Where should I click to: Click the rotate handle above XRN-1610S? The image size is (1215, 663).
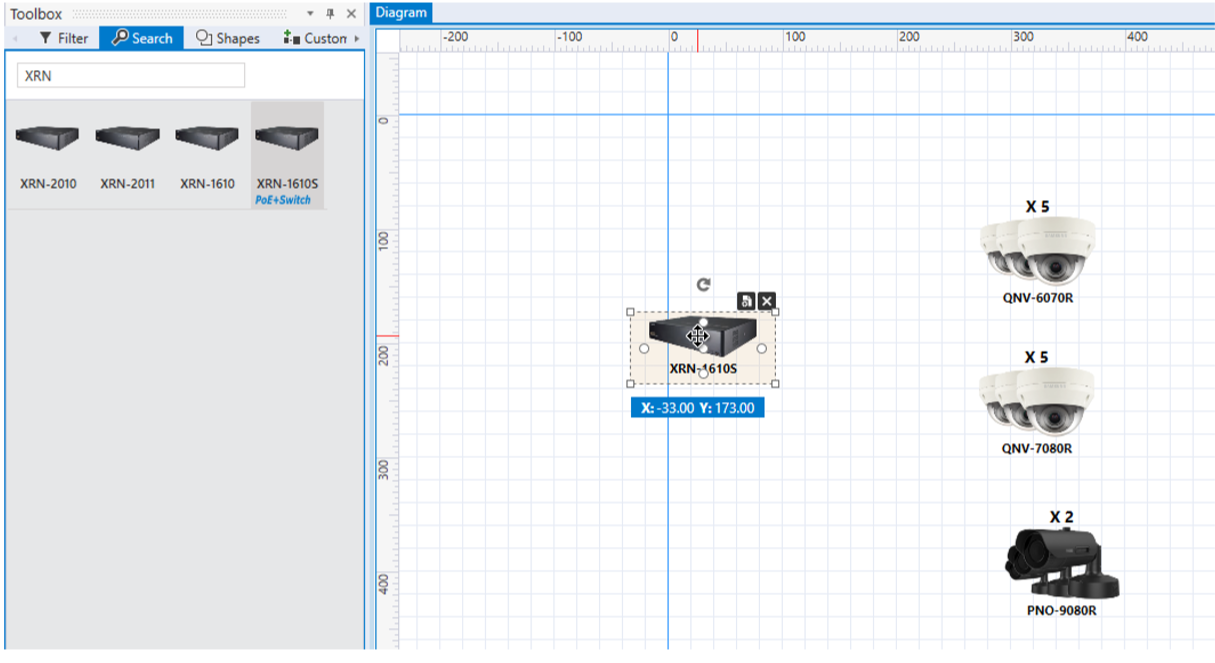704,284
